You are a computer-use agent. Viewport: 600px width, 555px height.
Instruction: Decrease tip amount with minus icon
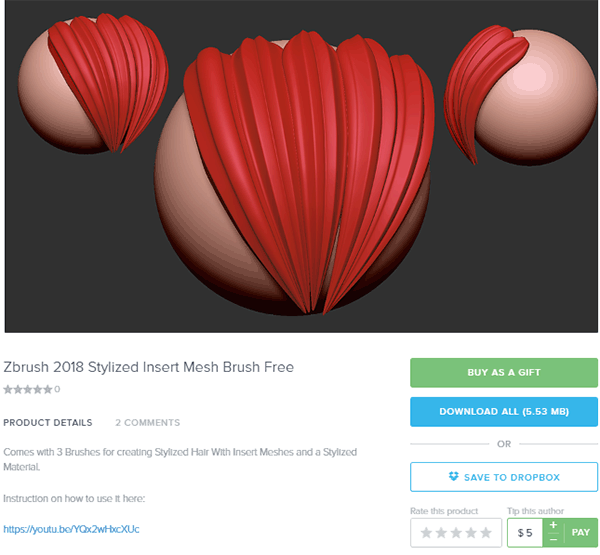point(553,540)
